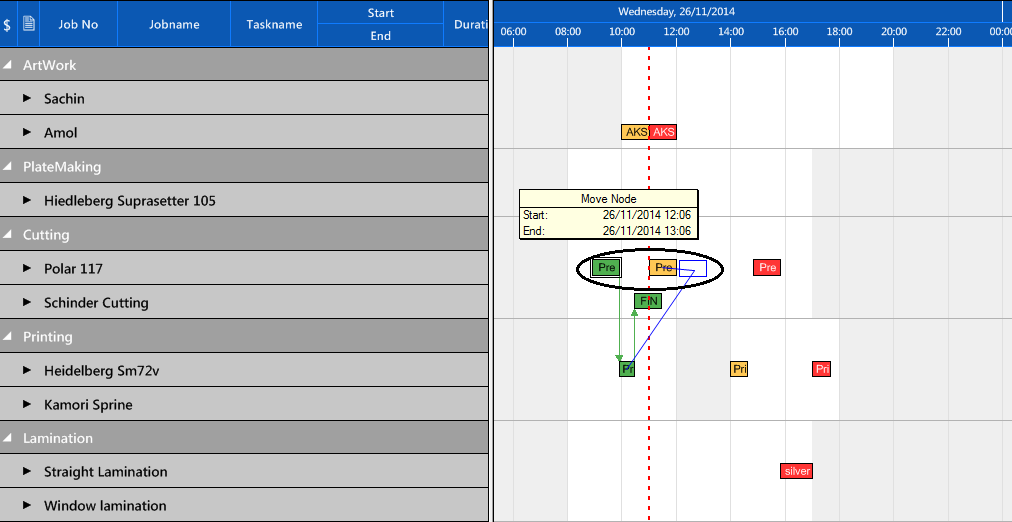Select the red Pri task on Heidelberg Sm72v
The height and width of the screenshot is (522, 1012).
[822, 369]
